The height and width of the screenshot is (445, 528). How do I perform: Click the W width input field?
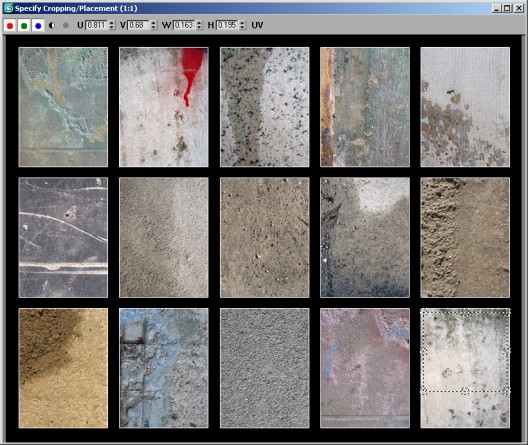184,25
